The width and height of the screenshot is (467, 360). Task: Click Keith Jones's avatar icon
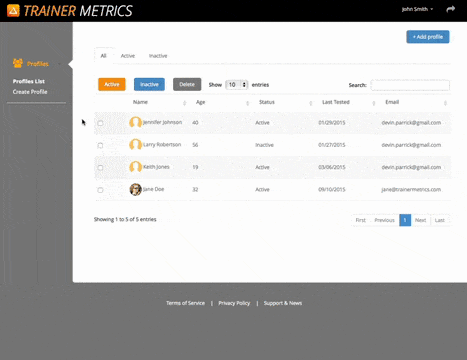click(135, 167)
